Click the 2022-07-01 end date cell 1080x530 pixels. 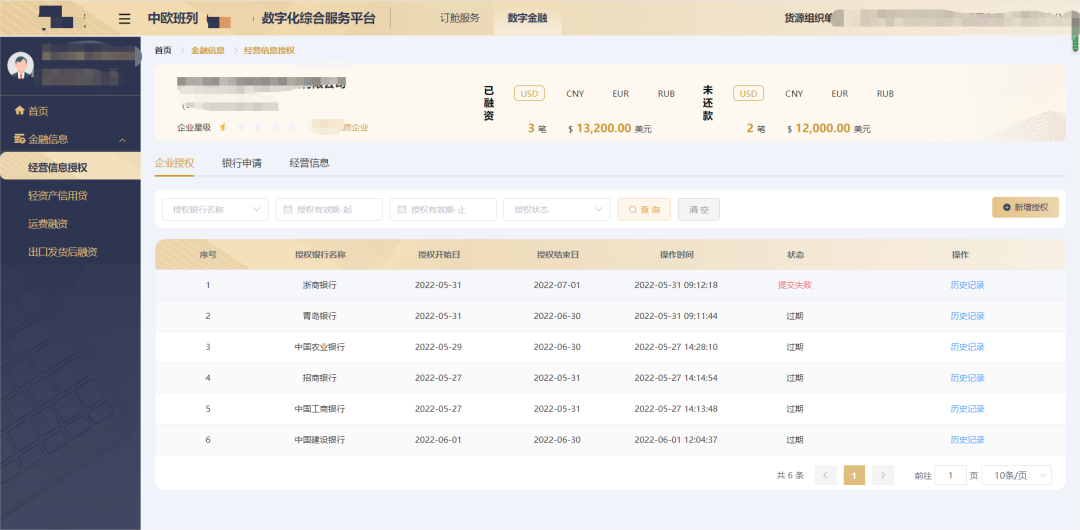[557, 285]
